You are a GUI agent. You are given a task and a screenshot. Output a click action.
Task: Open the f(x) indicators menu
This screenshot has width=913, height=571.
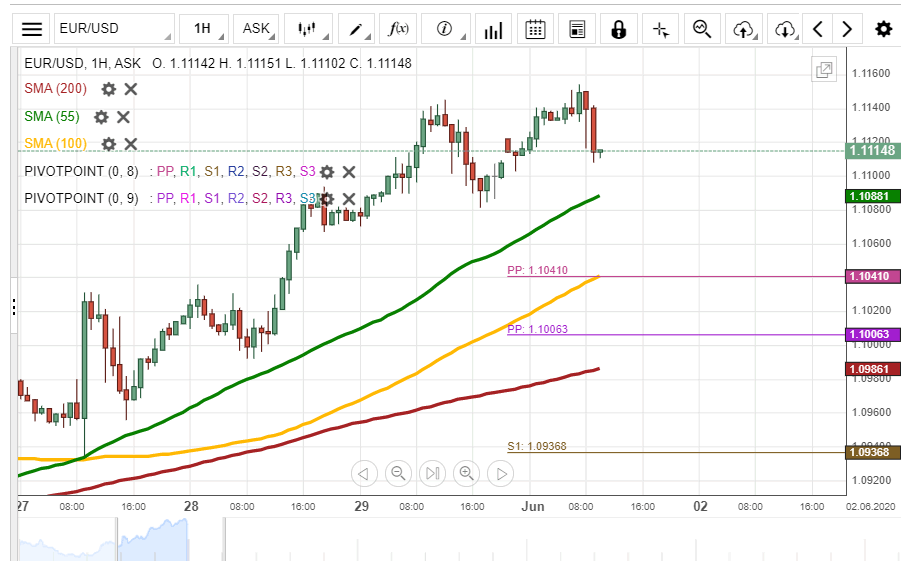398,29
